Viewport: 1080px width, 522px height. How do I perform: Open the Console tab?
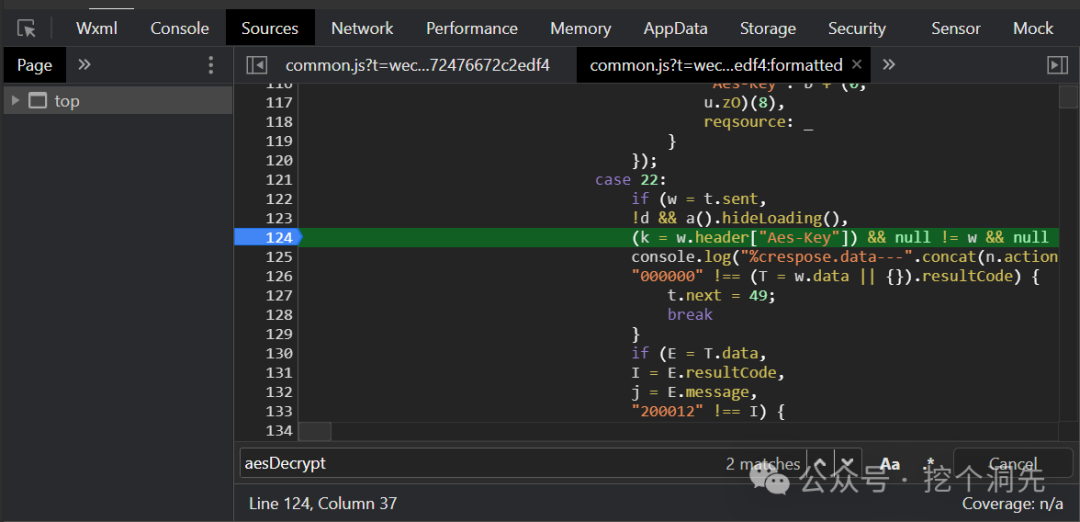[x=180, y=28]
